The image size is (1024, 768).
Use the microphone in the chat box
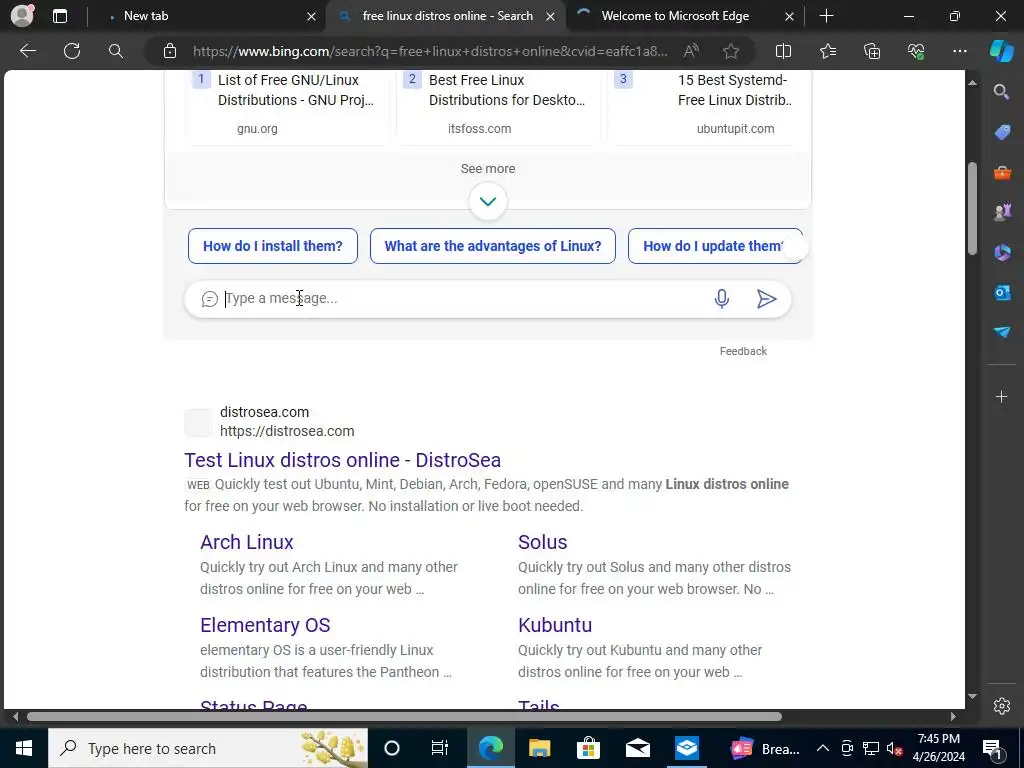[x=722, y=298]
